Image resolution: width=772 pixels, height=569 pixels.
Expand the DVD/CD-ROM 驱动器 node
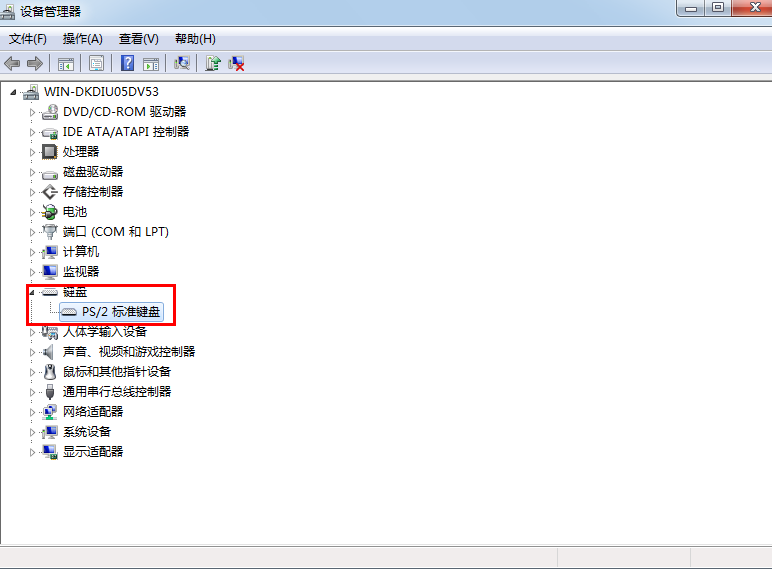[x=32, y=112]
